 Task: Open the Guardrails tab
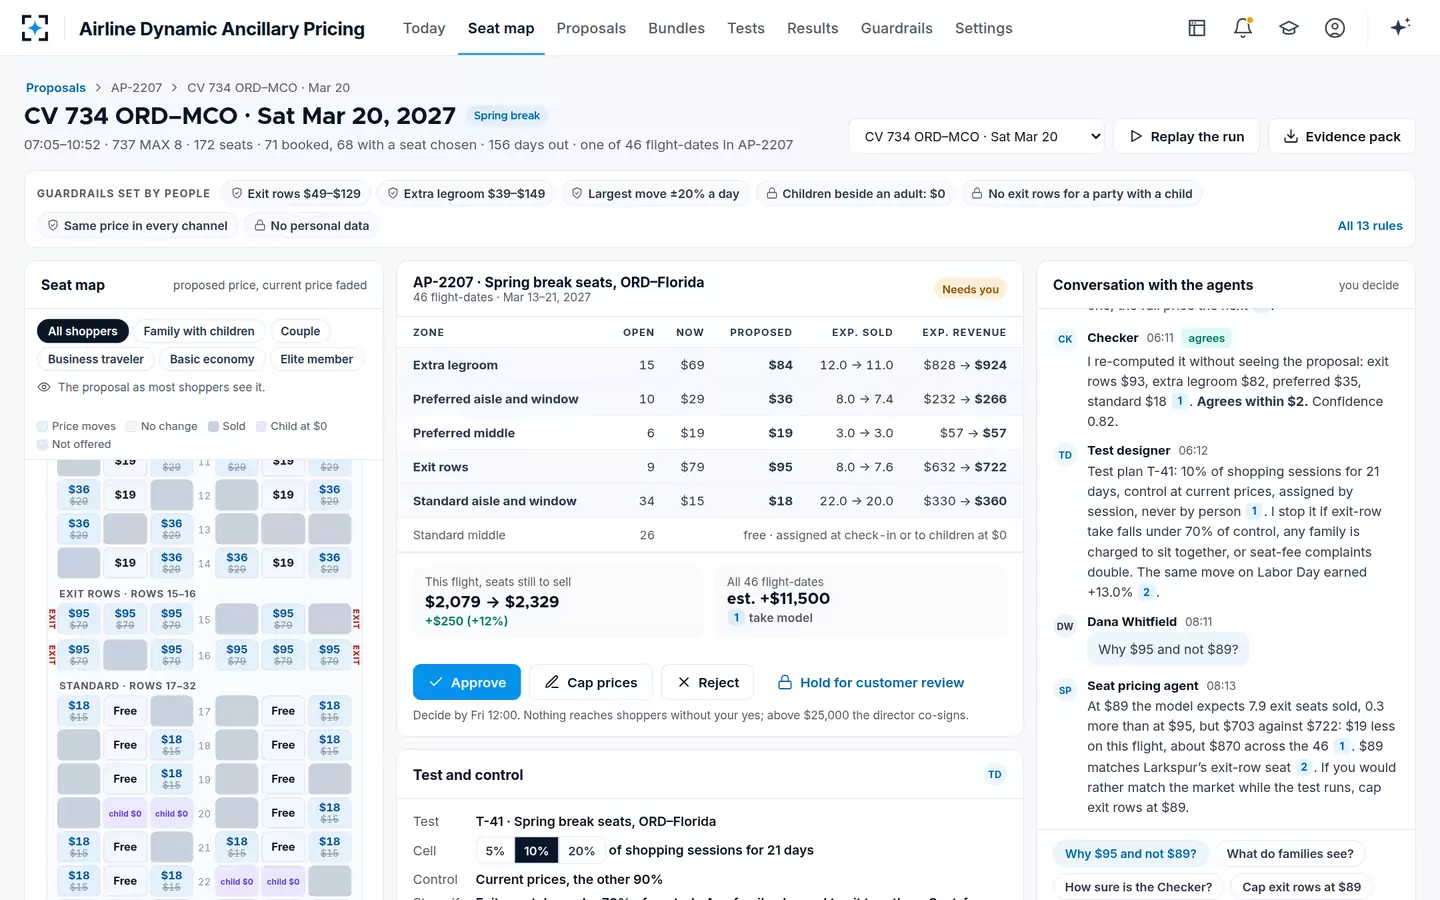897,28
